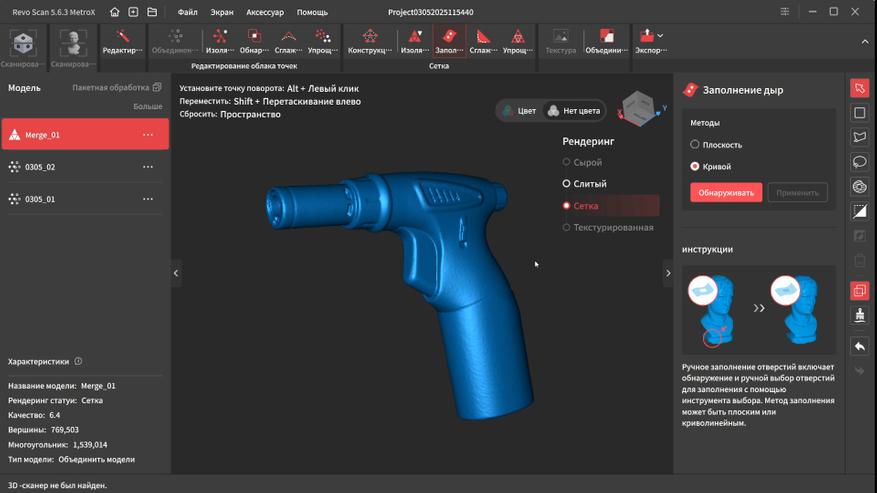The image size is (877, 493).
Task: Choose the rectangle selection tool
Action: [x=860, y=112]
